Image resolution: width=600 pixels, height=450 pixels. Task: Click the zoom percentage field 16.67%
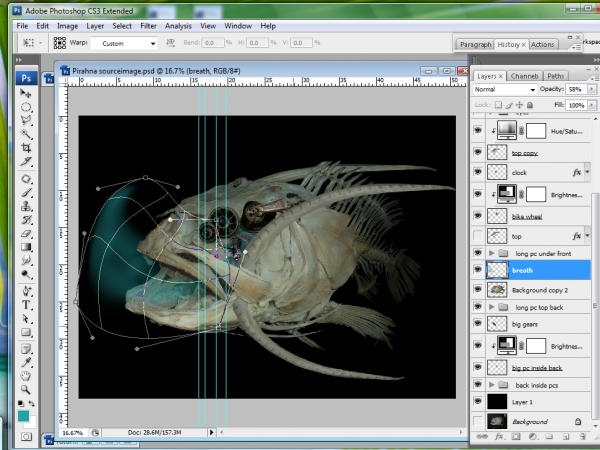pyautogui.click(x=73, y=433)
